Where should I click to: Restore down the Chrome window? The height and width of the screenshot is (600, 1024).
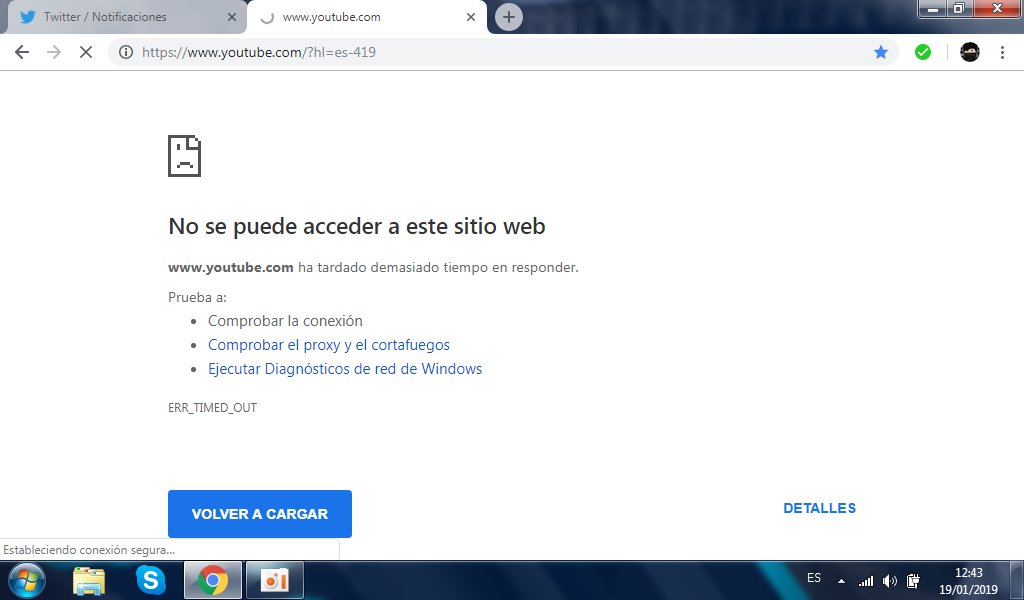pyautogui.click(x=959, y=8)
